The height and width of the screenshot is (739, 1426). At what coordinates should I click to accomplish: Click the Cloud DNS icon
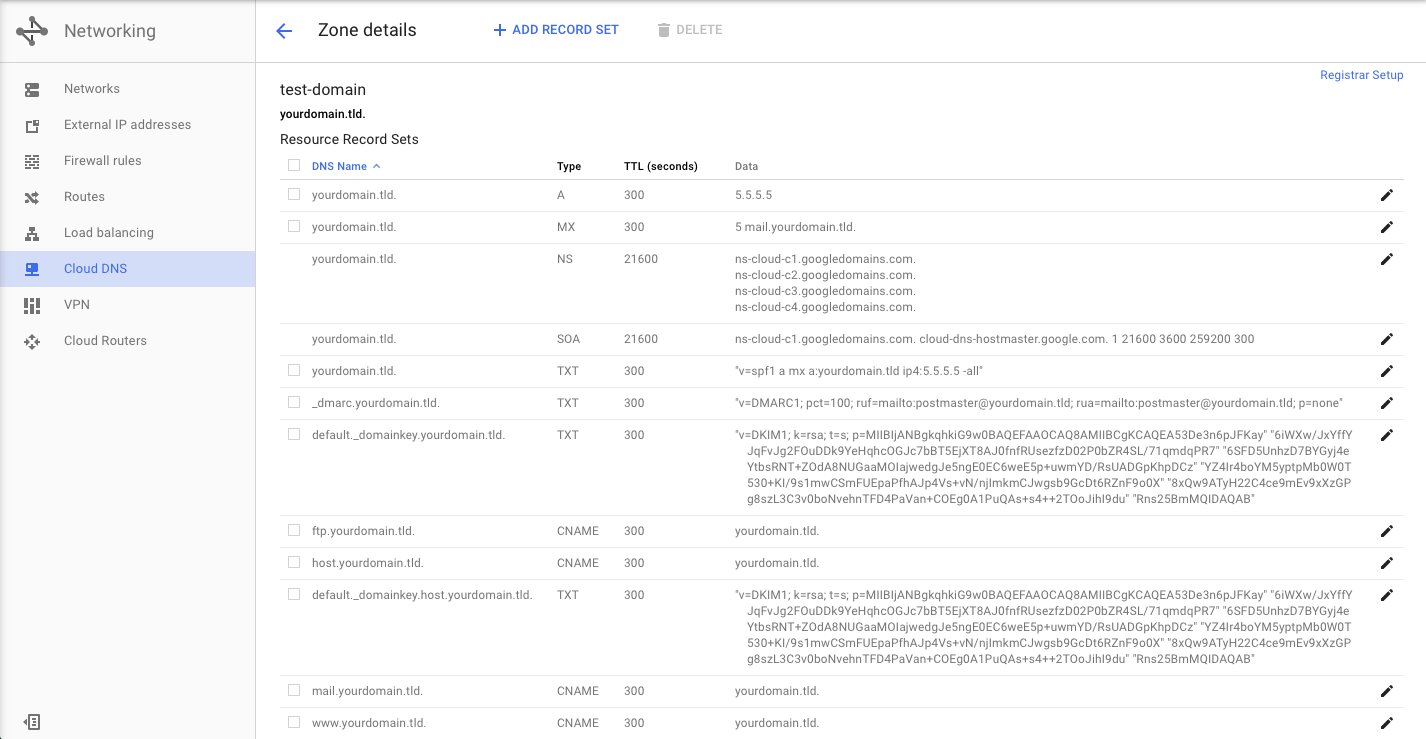pos(32,269)
